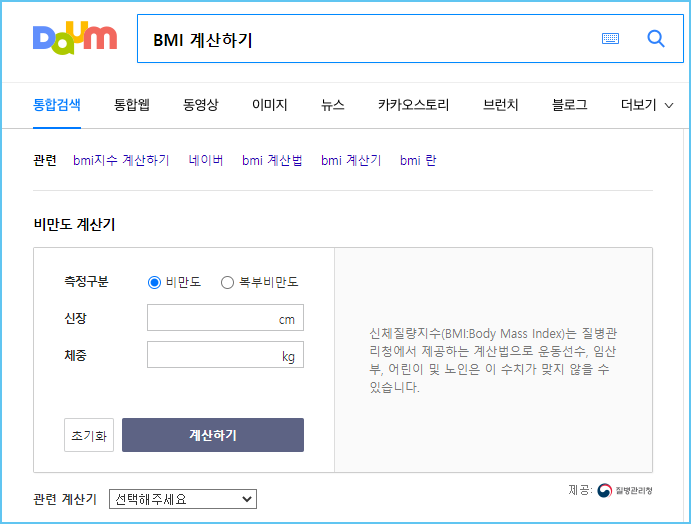
Task: Open related search bmi 계산기
Action: pyautogui.click(x=351, y=160)
